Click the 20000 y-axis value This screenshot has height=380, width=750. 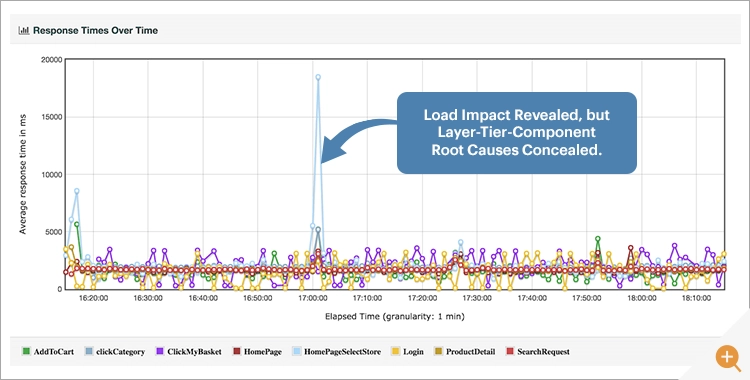pos(52,60)
